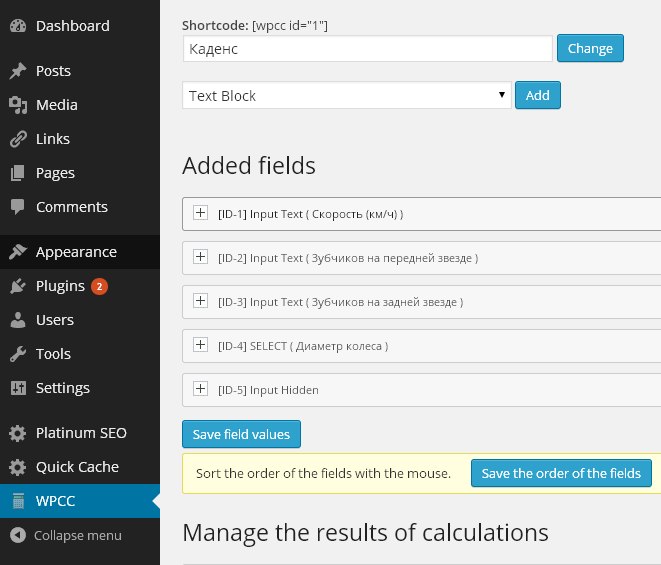The height and width of the screenshot is (565, 661).
Task: Click the Tools wrench icon
Action: 17,354
